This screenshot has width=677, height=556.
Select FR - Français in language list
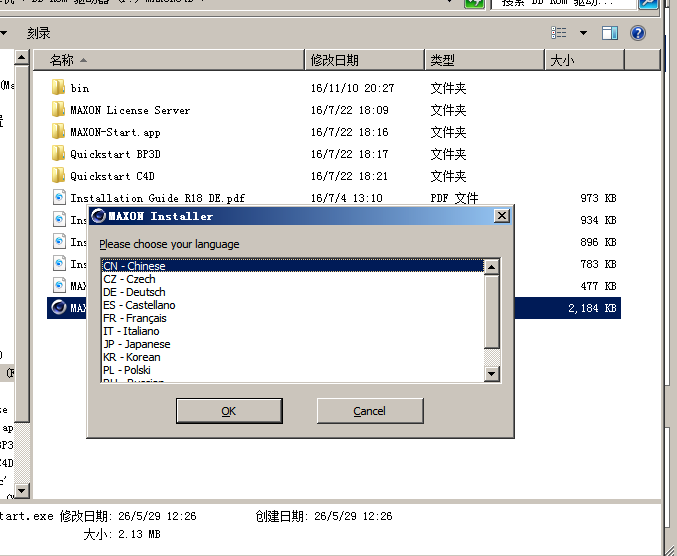tap(293, 318)
